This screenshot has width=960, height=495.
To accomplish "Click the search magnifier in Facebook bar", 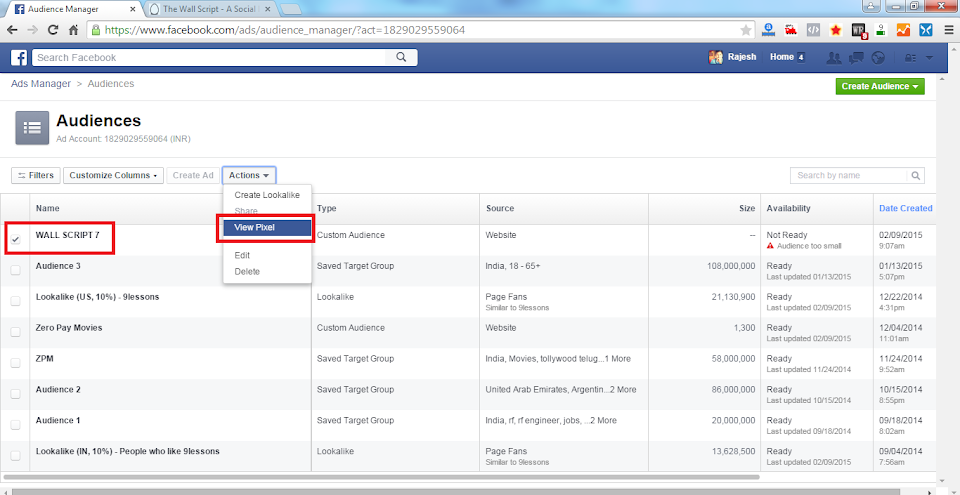I will [401, 58].
